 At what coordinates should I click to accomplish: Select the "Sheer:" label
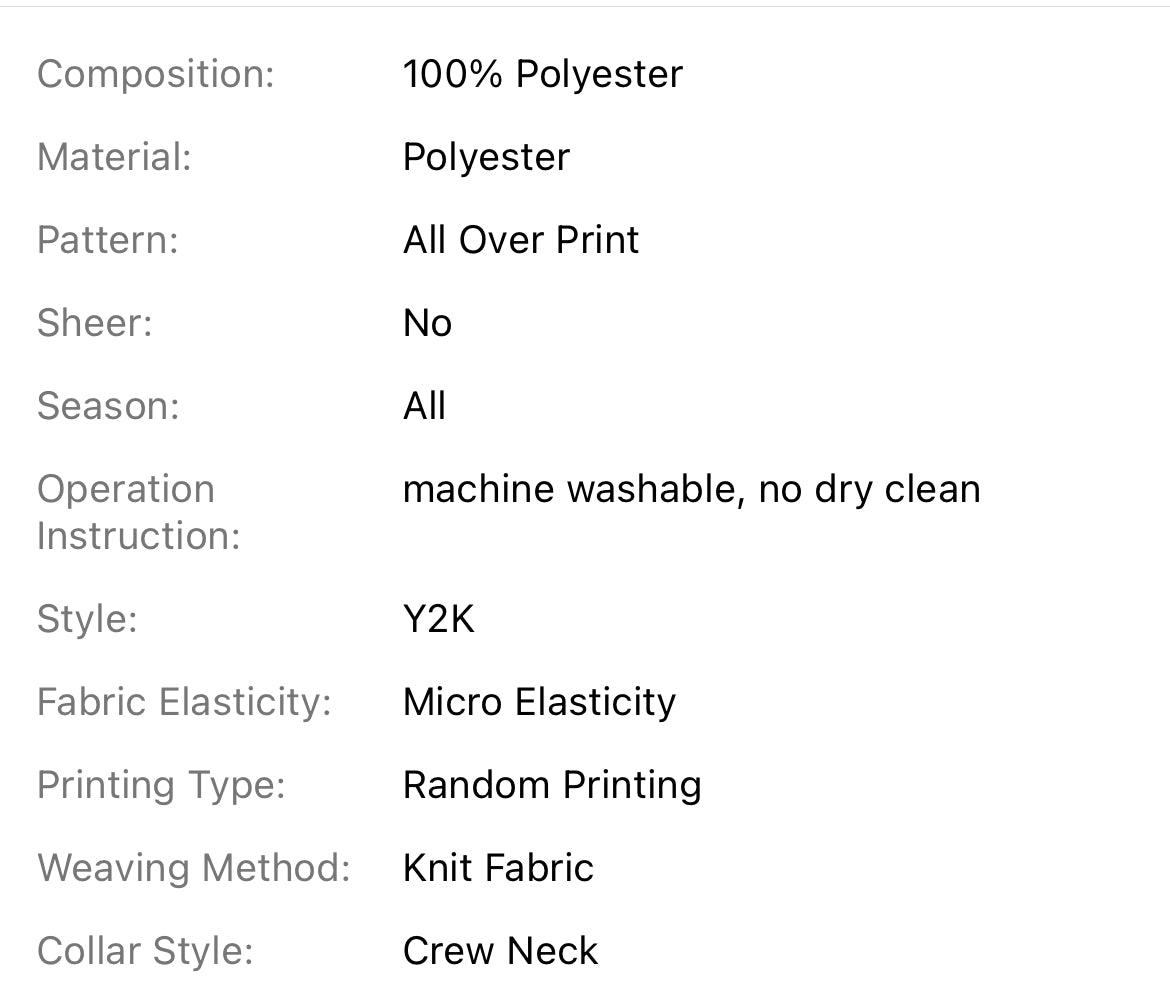(x=94, y=323)
